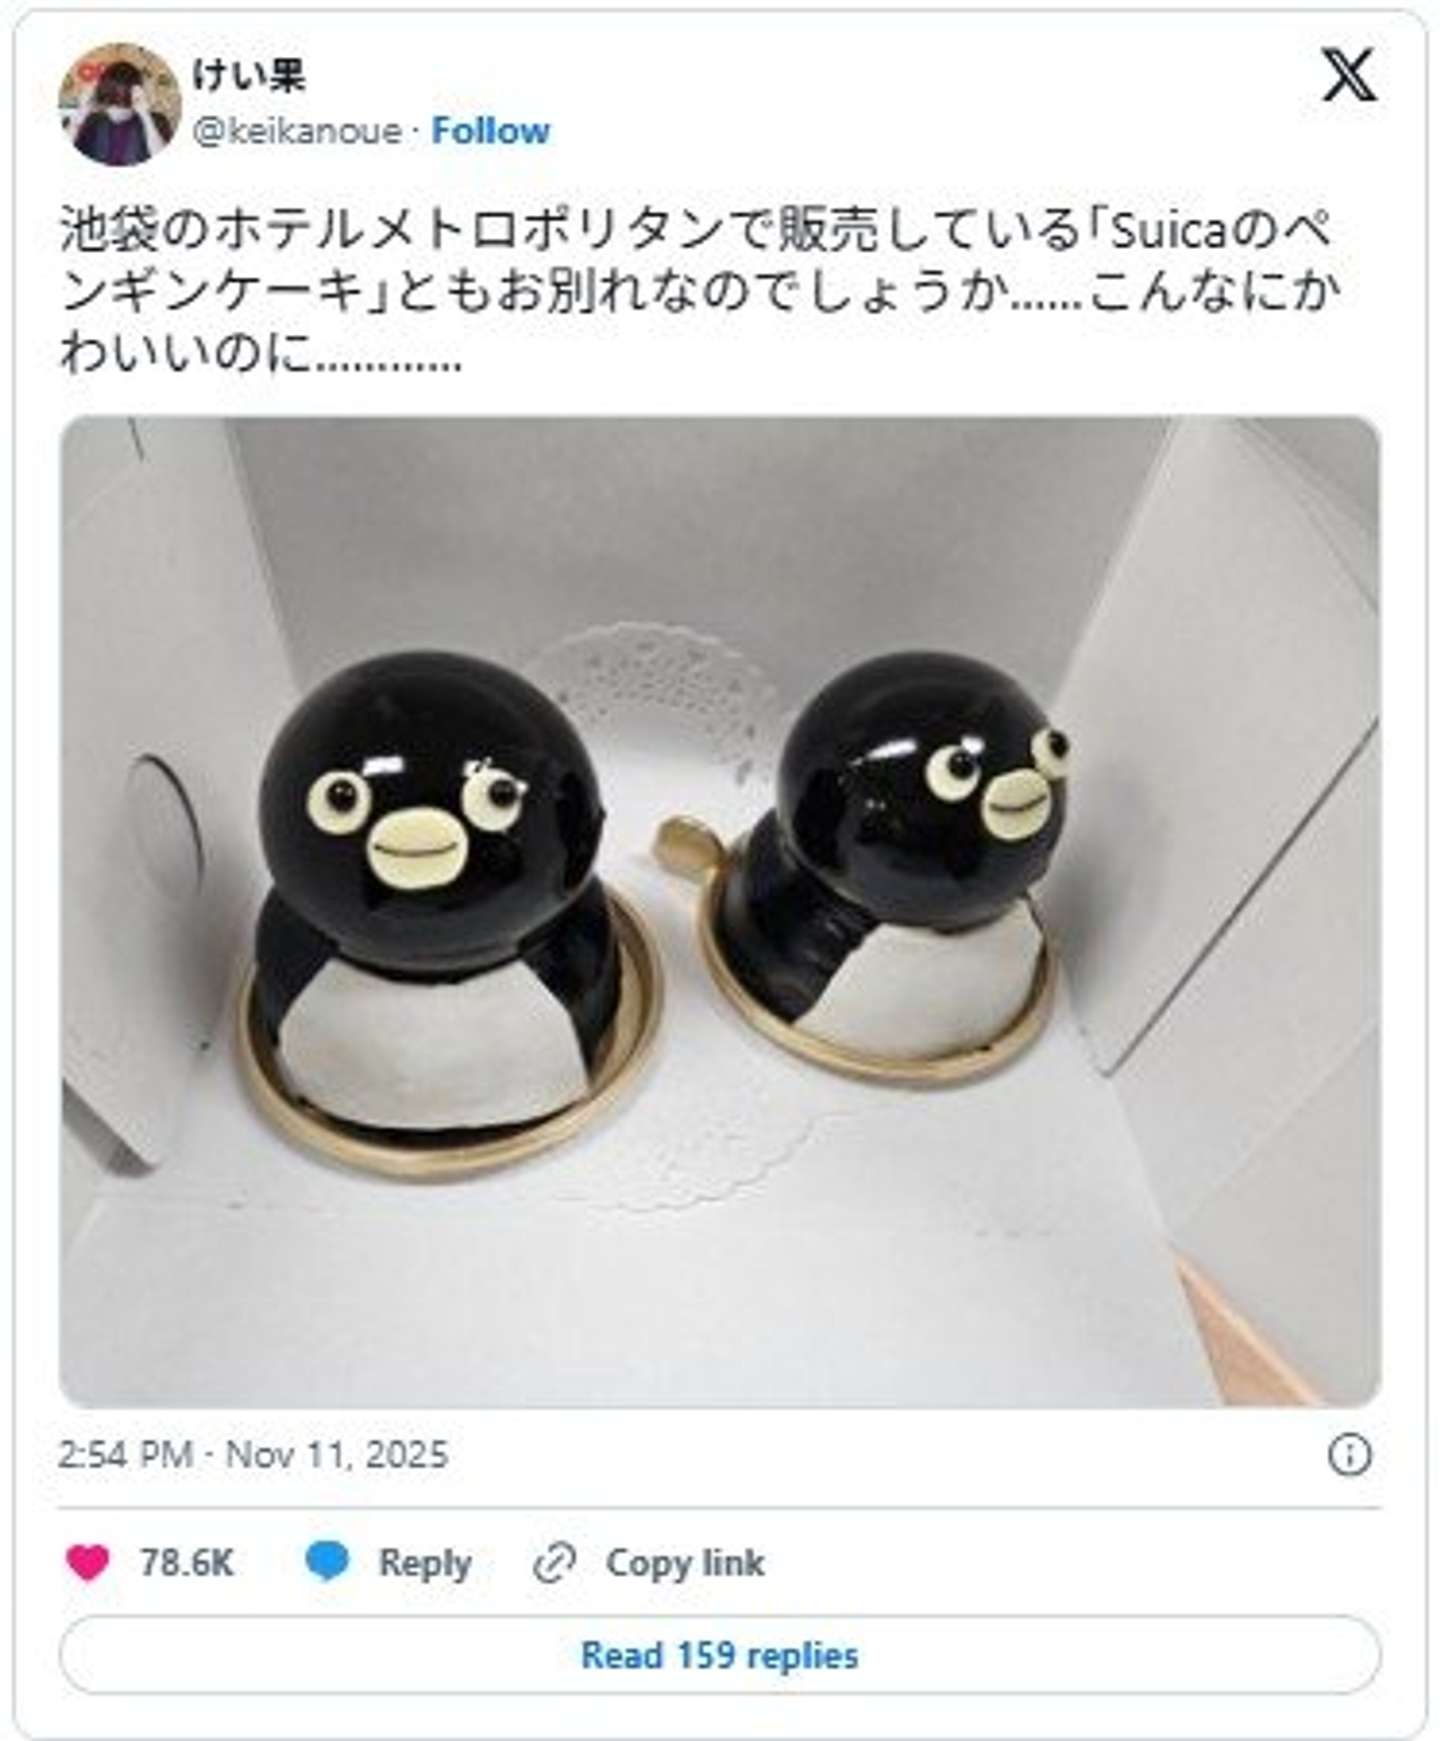Open the penguin cake photo
The width and height of the screenshot is (1440, 1741).
coord(720,912)
